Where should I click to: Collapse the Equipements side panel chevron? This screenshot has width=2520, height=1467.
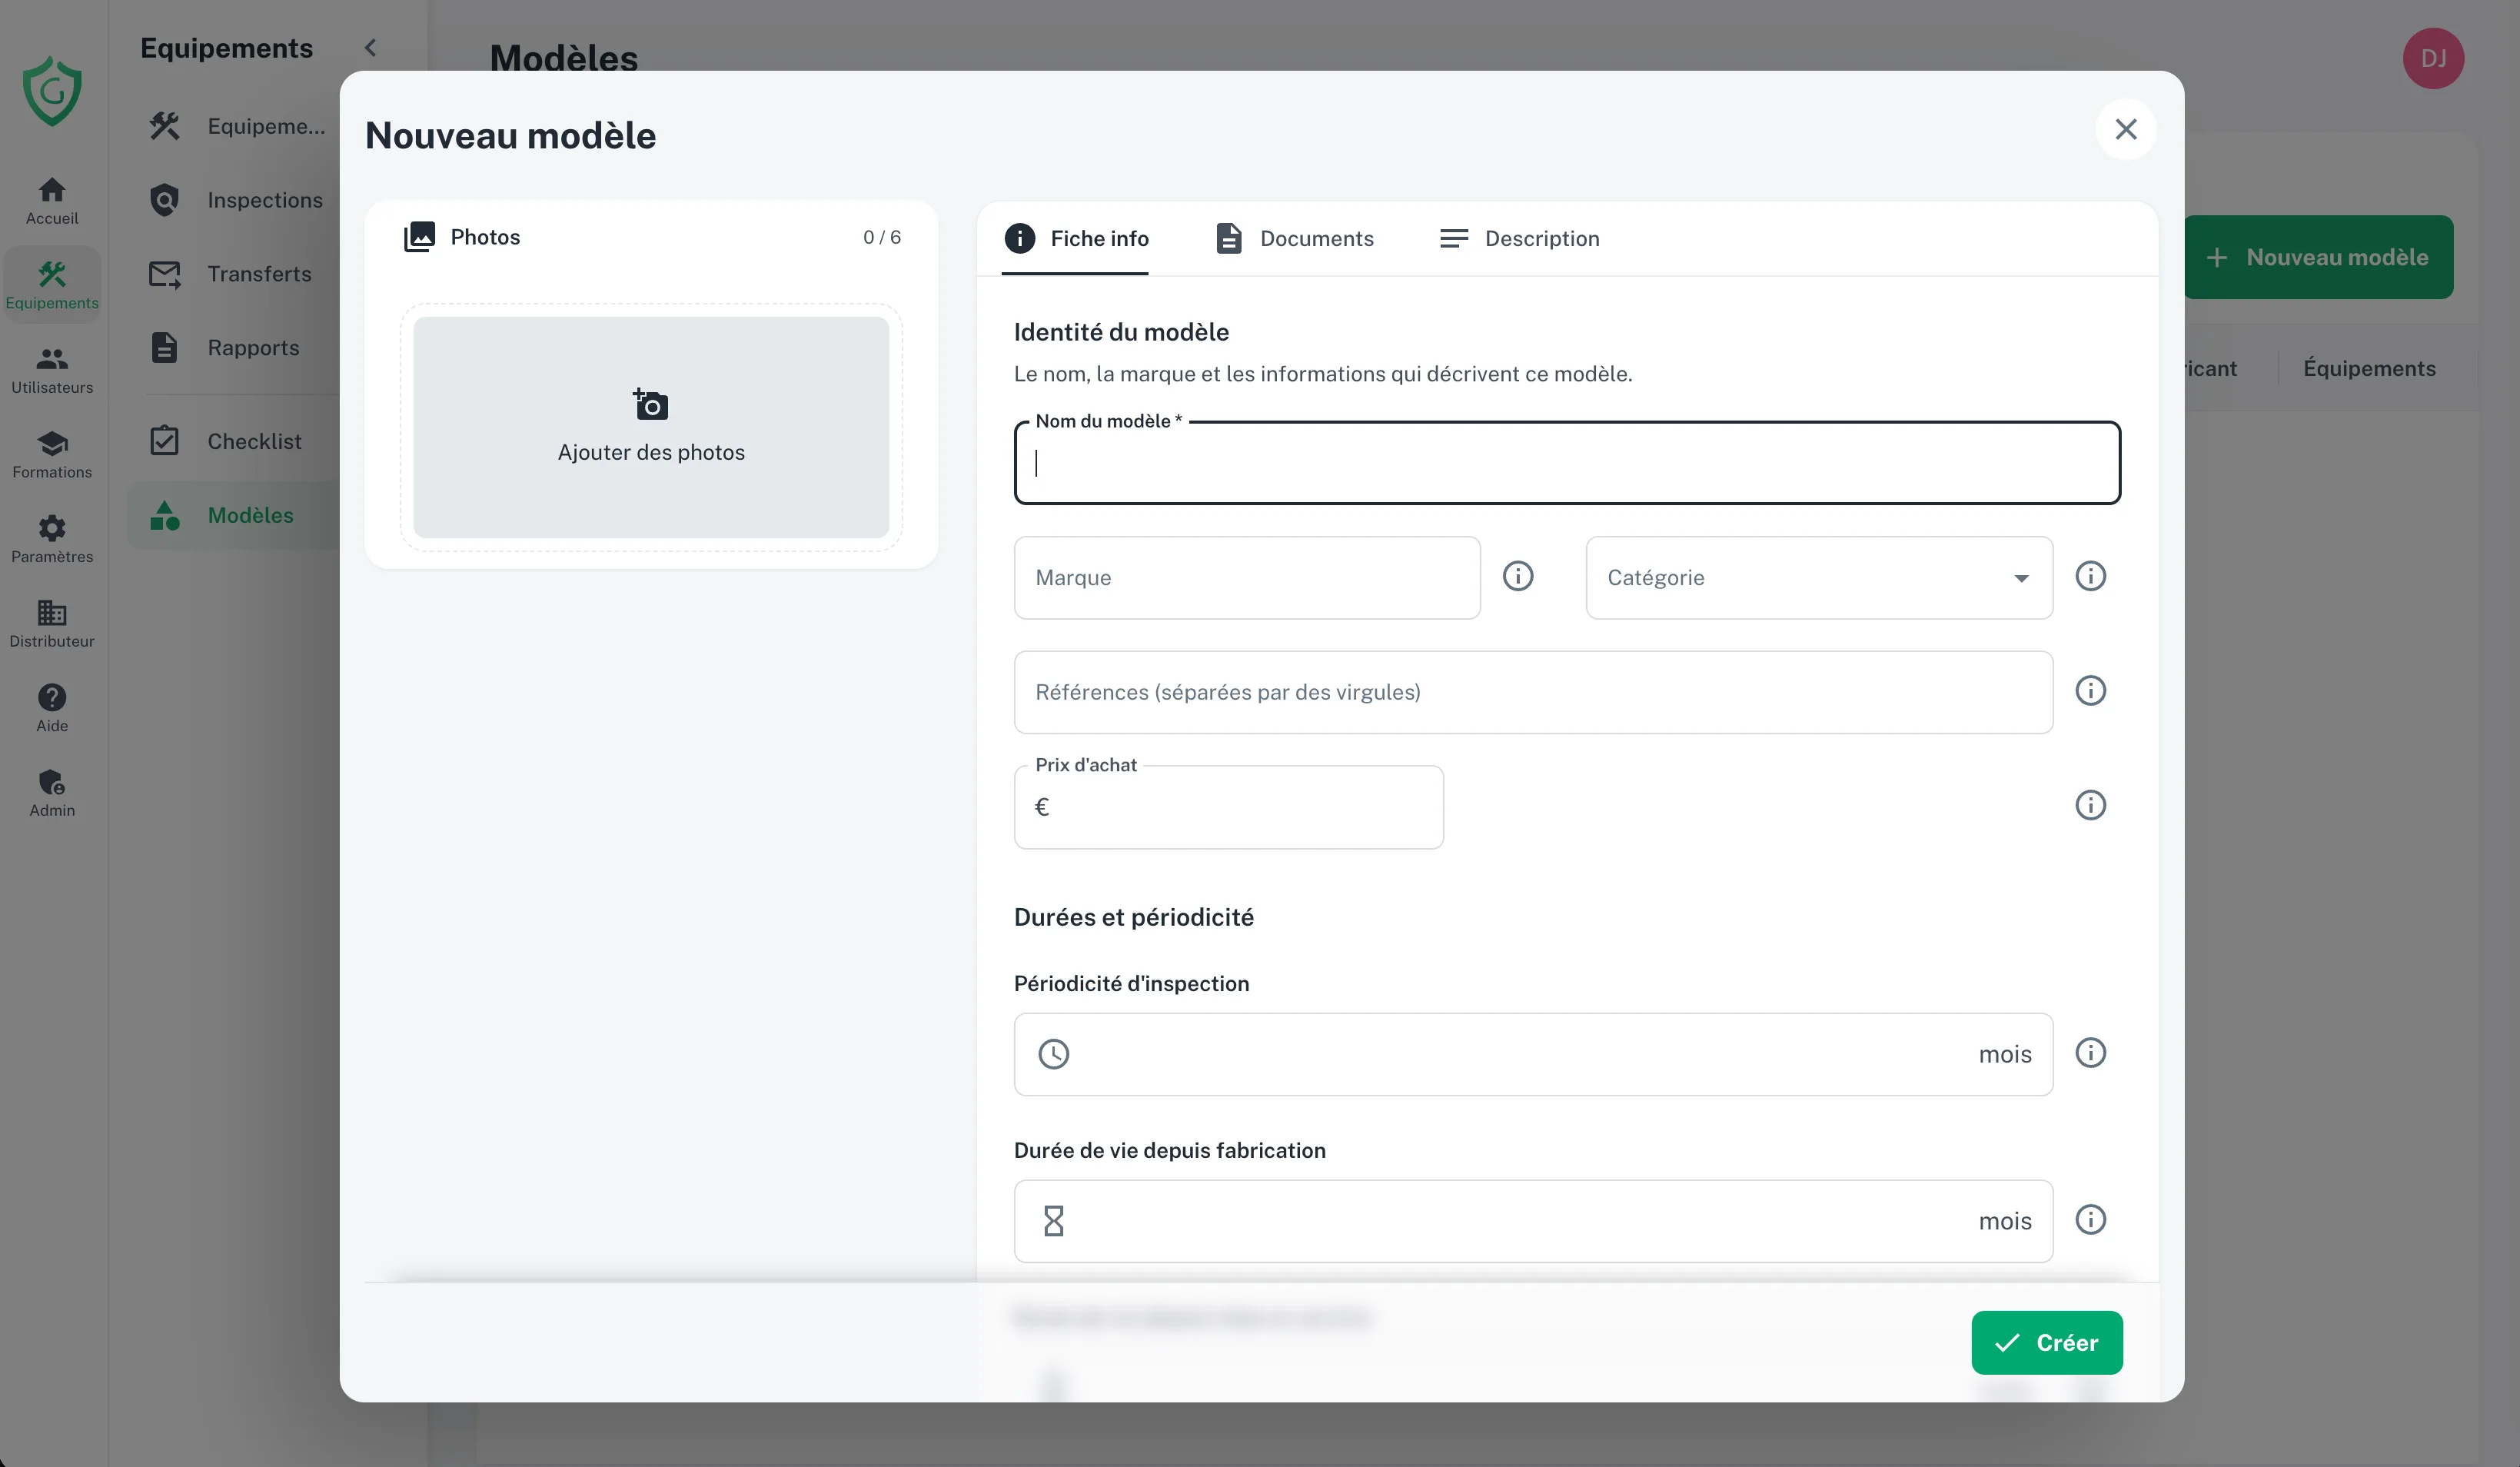click(x=371, y=48)
